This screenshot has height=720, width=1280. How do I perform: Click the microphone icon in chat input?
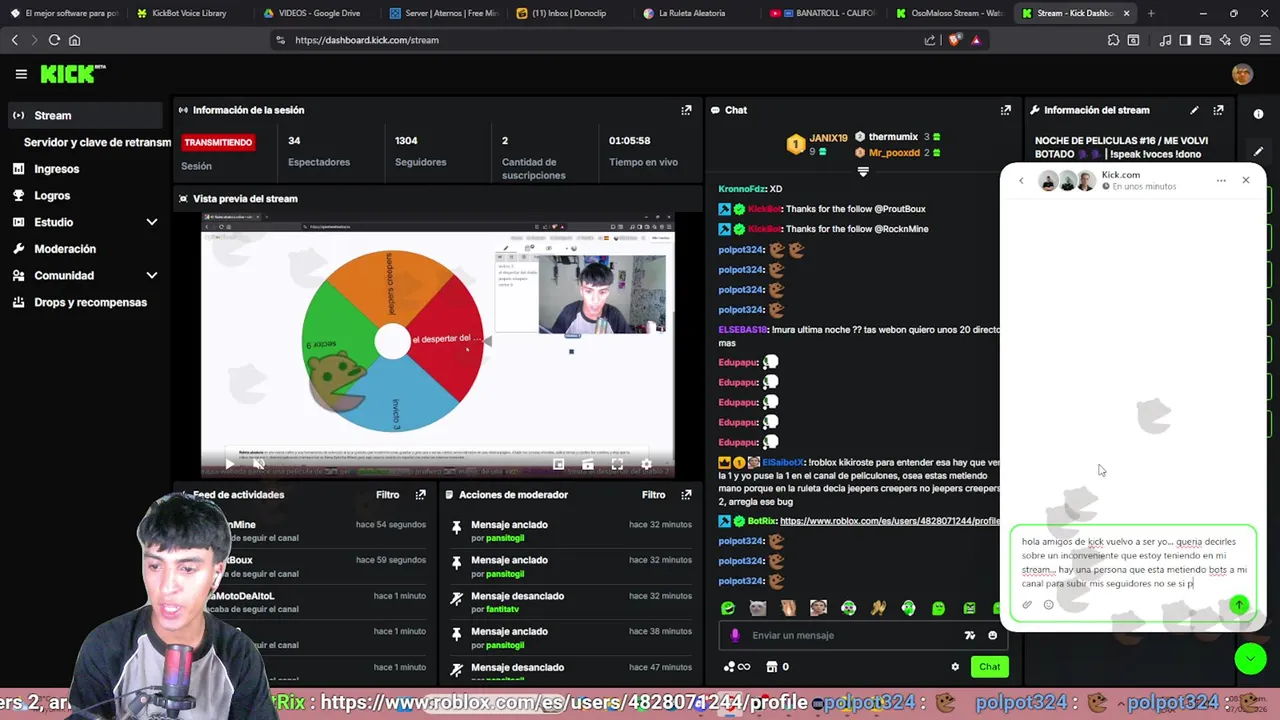click(x=735, y=635)
